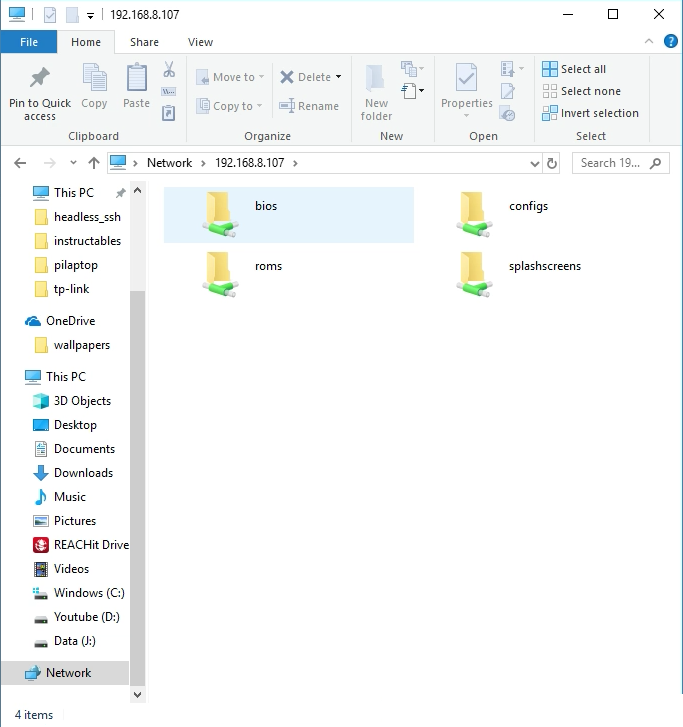The height and width of the screenshot is (727, 683).
Task: Click the Refresh button beside address bar
Action: pyautogui.click(x=552, y=163)
